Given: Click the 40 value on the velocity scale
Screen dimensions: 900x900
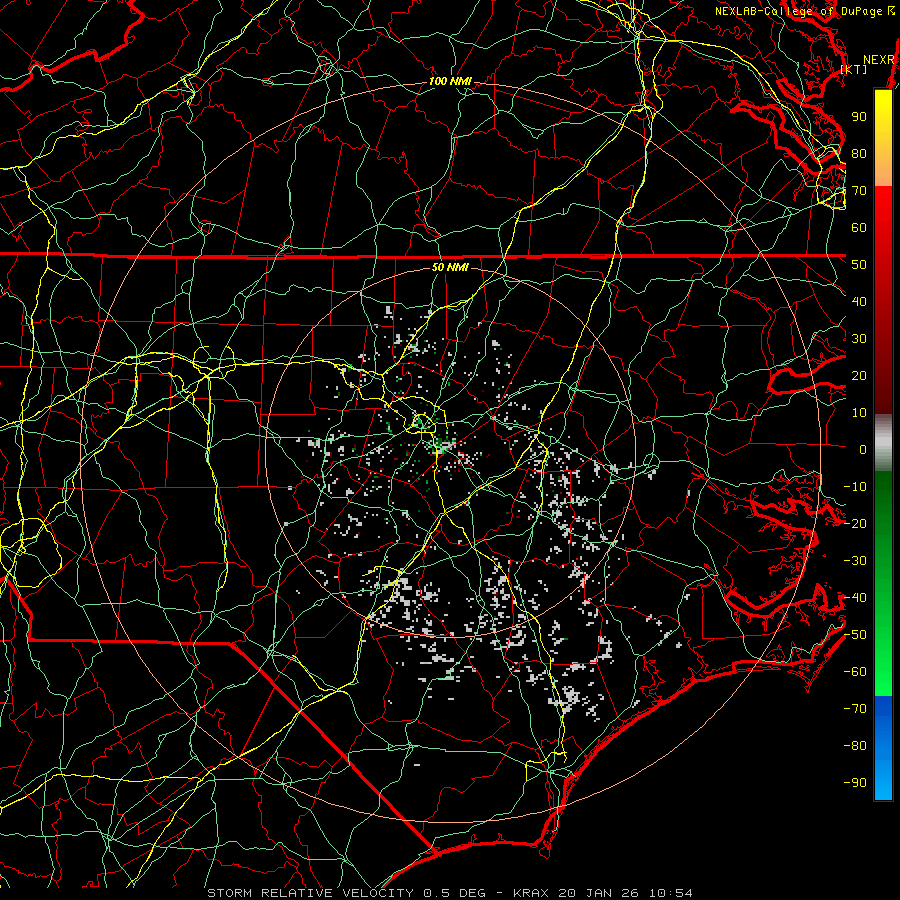Looking at the screenshot, I should coord(859,302).
